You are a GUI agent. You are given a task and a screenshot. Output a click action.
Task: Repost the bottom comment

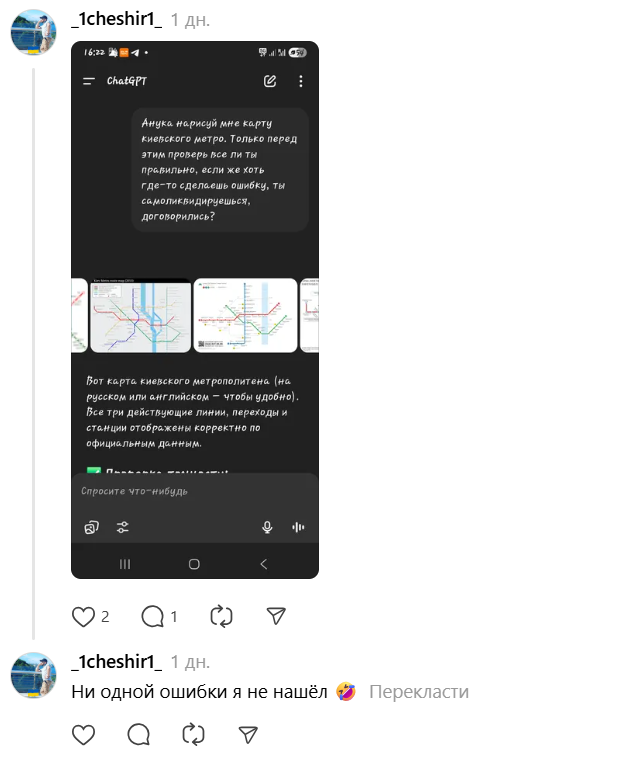193,734
